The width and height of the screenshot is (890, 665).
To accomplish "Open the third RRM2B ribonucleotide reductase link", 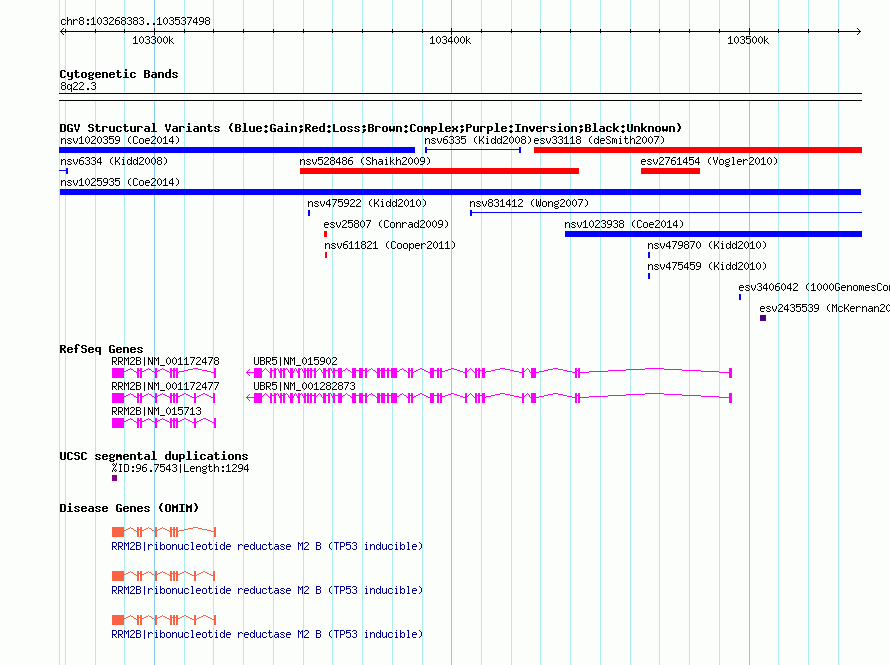I will 267,634.
